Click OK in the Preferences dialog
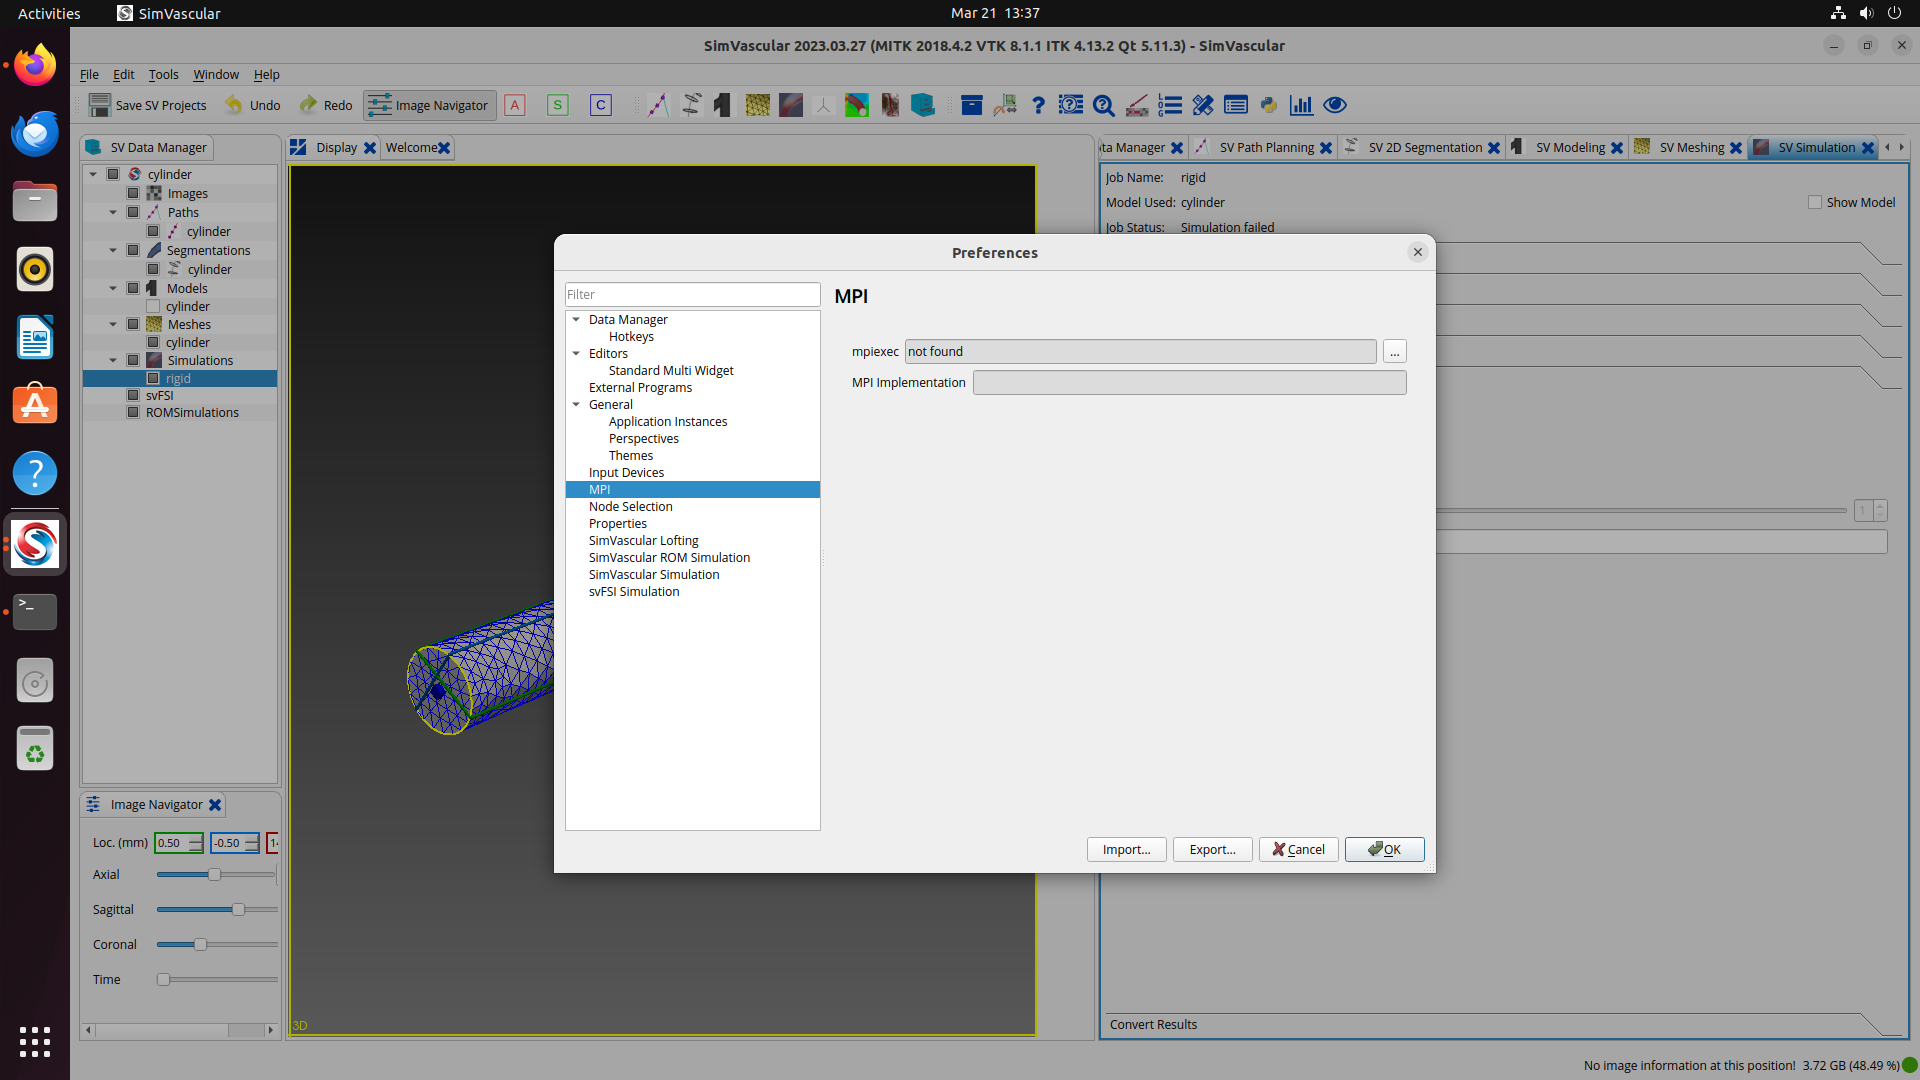The height and width of the screenshot is (1080, 1920). pos(1385,849)
